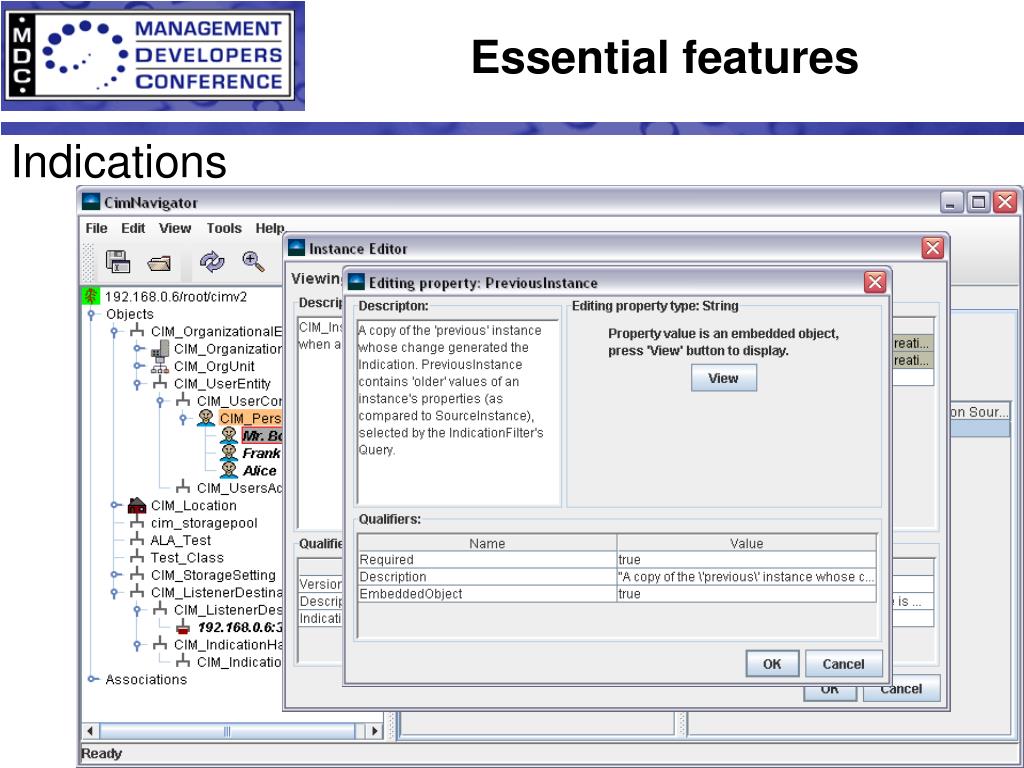The image size is (1024, 768).
Task: Expand the CIM_OrgUnit node
Action: (x=138, y=366)
